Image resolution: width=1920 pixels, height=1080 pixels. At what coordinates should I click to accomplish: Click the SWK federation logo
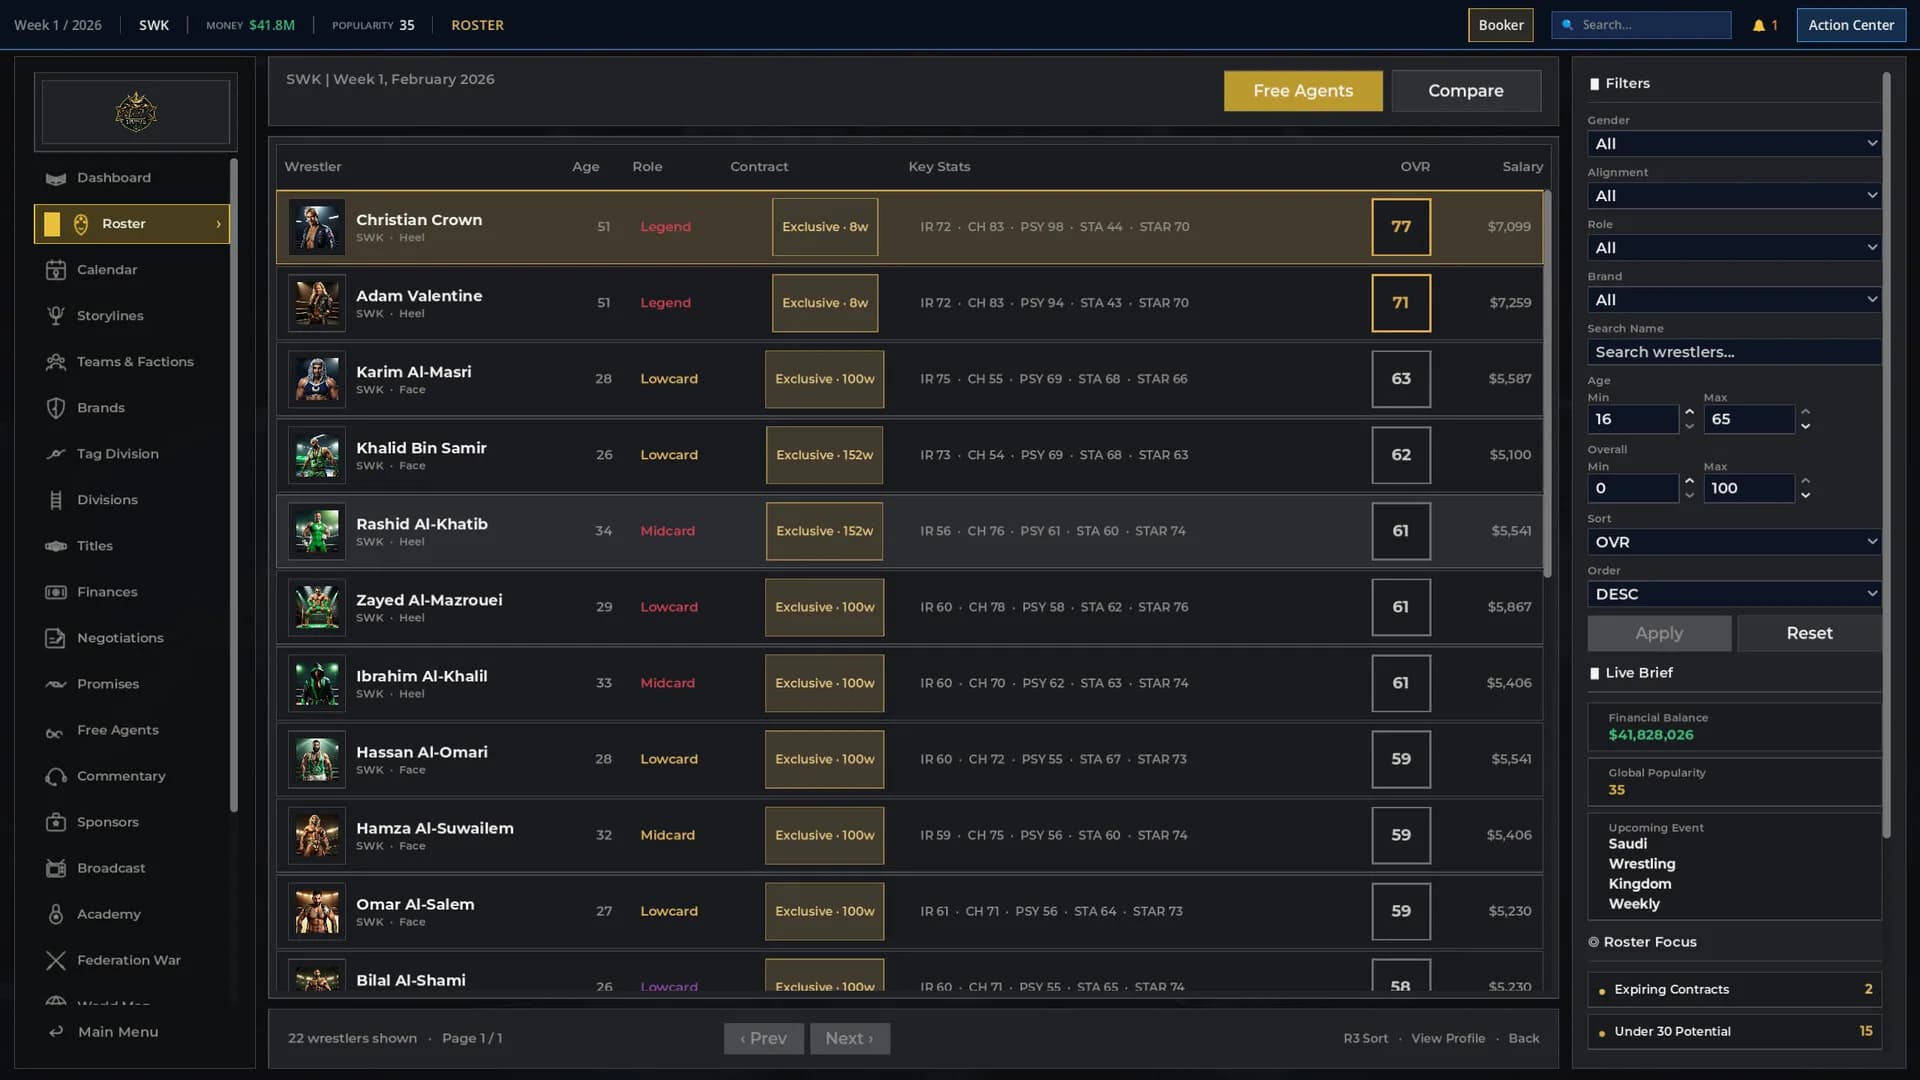tap(136, 112)
